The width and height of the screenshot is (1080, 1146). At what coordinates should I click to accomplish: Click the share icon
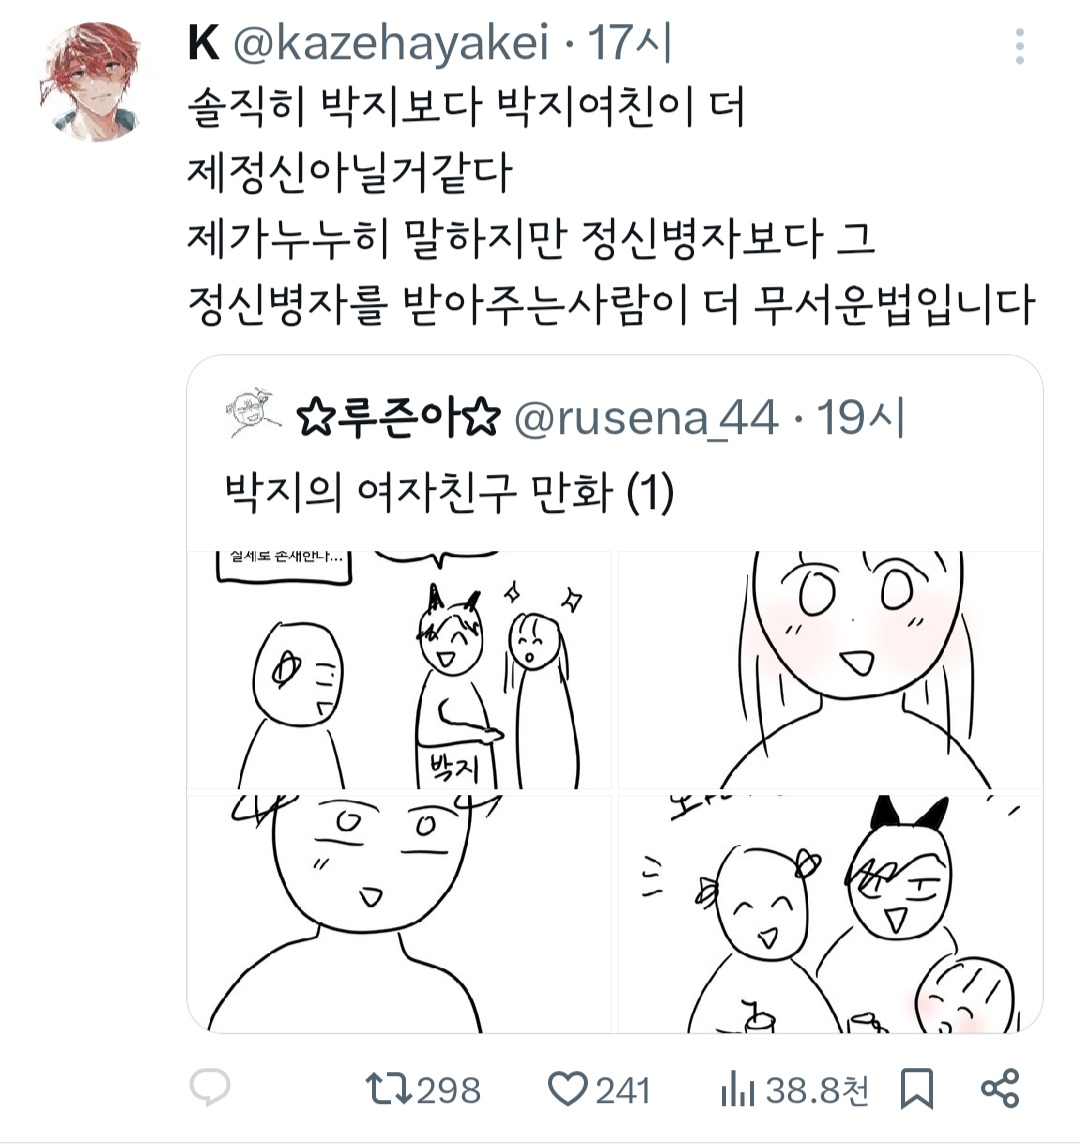point(1000,1088)
